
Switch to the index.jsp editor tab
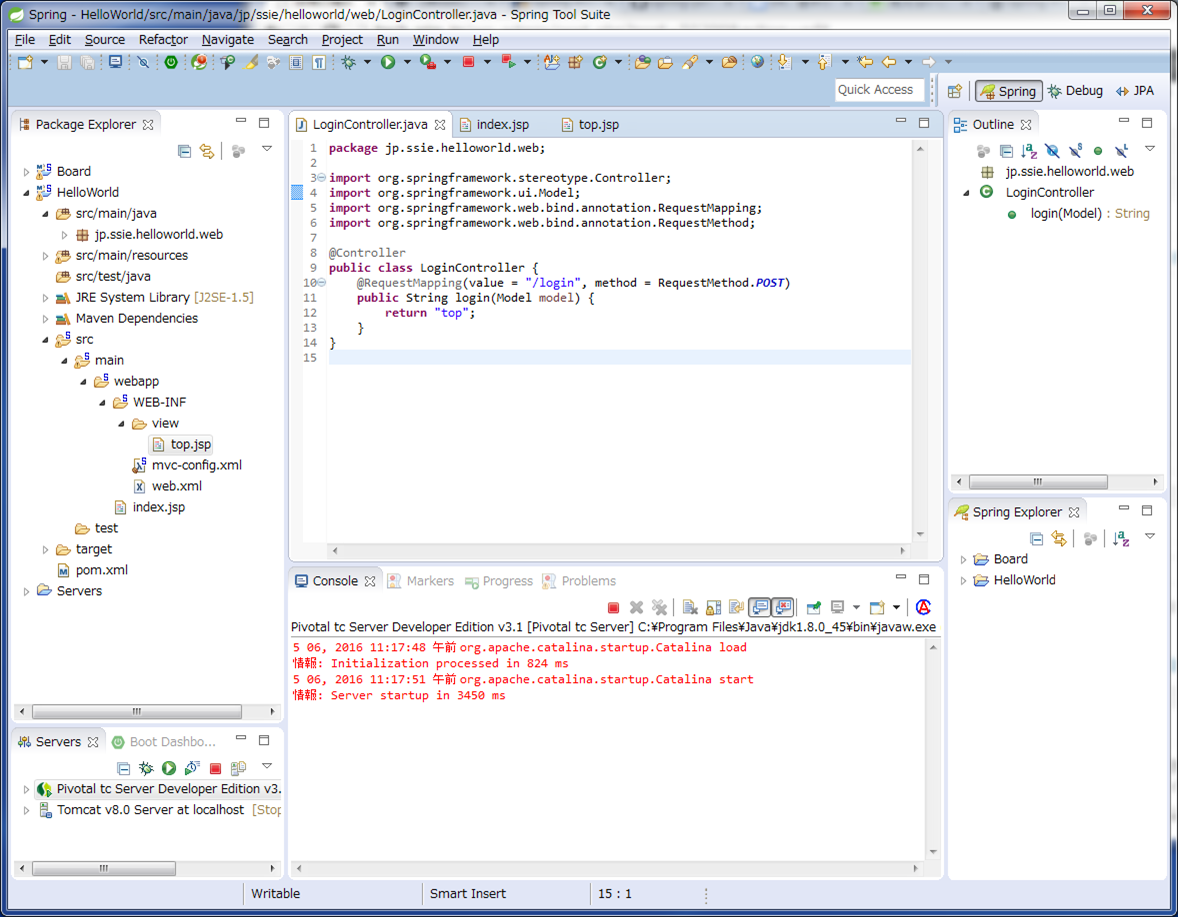tap(502, 125)
